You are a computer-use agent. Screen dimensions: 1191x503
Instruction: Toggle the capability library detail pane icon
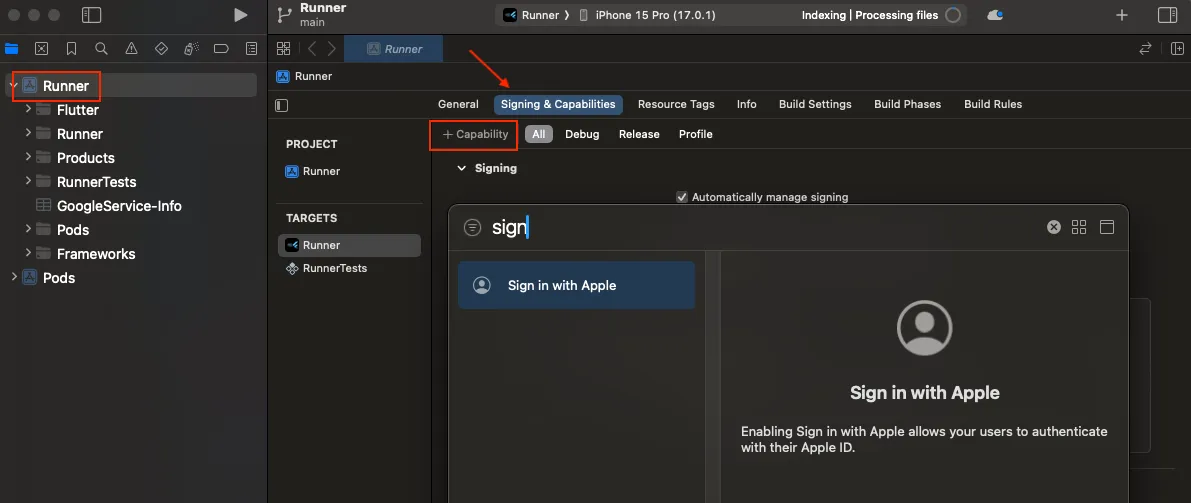tap(1107, 226)
